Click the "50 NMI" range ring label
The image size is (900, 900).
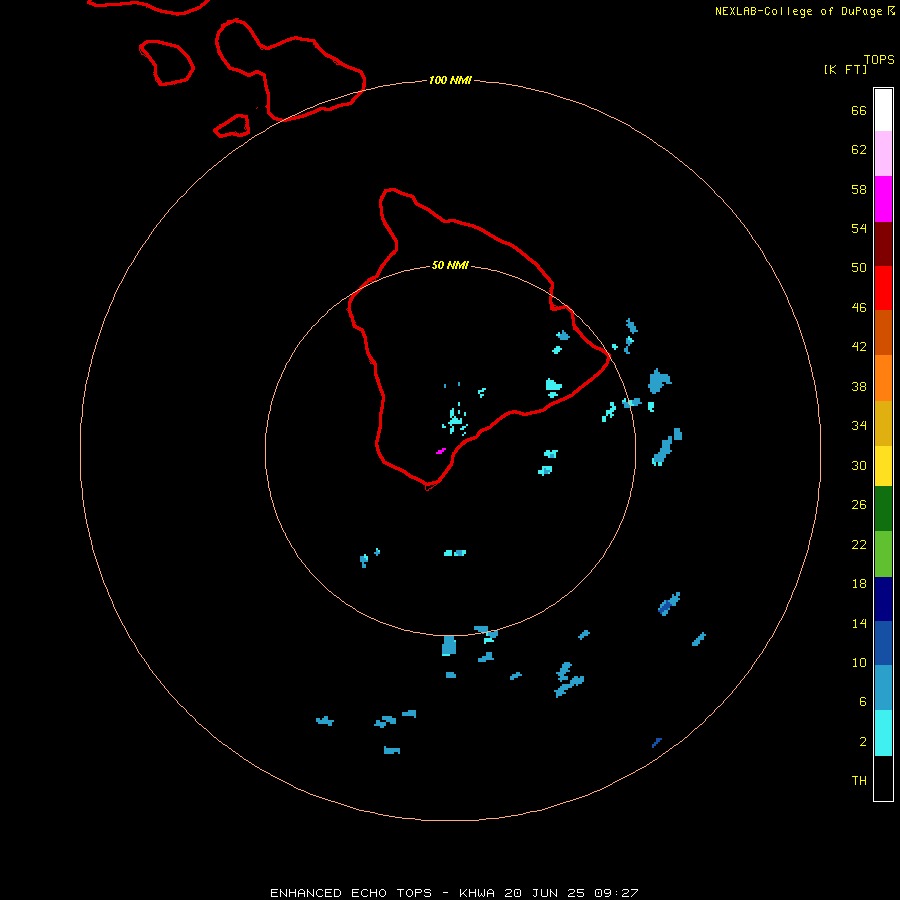pos(450,265)
